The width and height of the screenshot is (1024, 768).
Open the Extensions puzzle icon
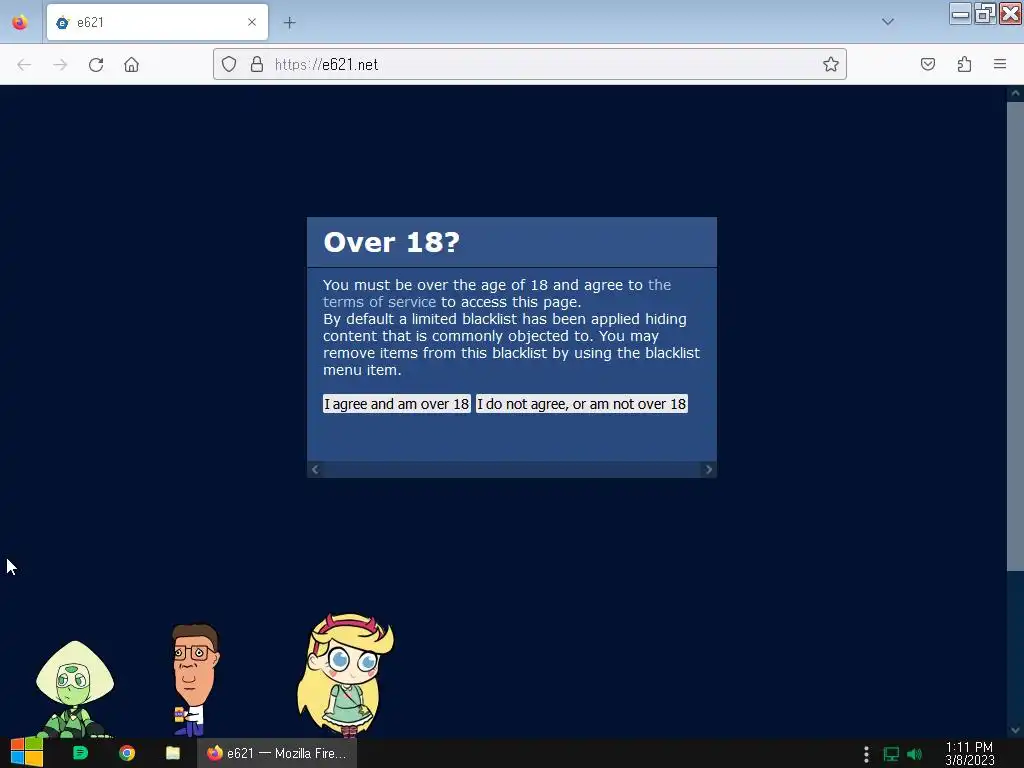pos(964,64)
